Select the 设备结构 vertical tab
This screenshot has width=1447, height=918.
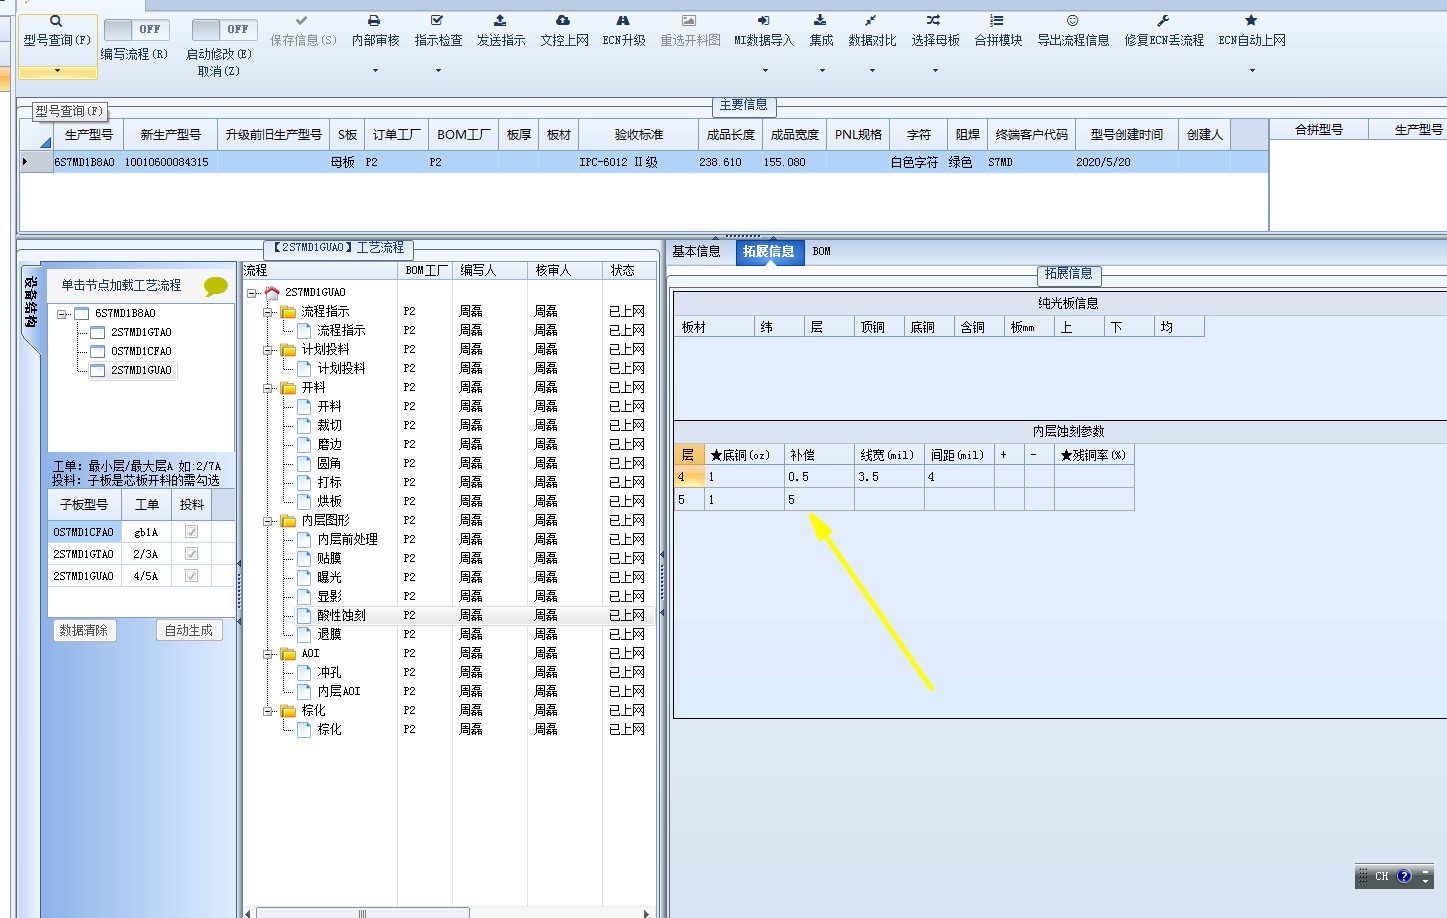tap(30, 302)
